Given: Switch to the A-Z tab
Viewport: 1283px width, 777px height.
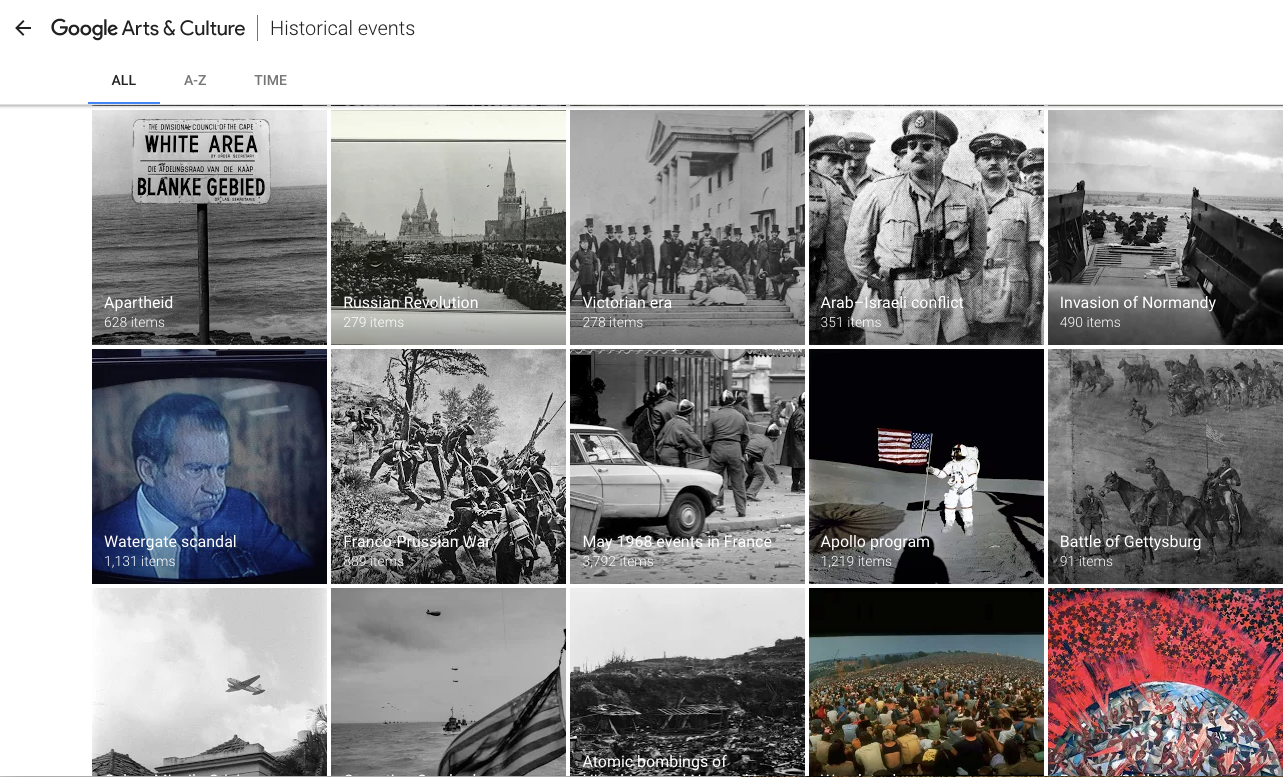Looking at the screenshot, I should 195,80.
